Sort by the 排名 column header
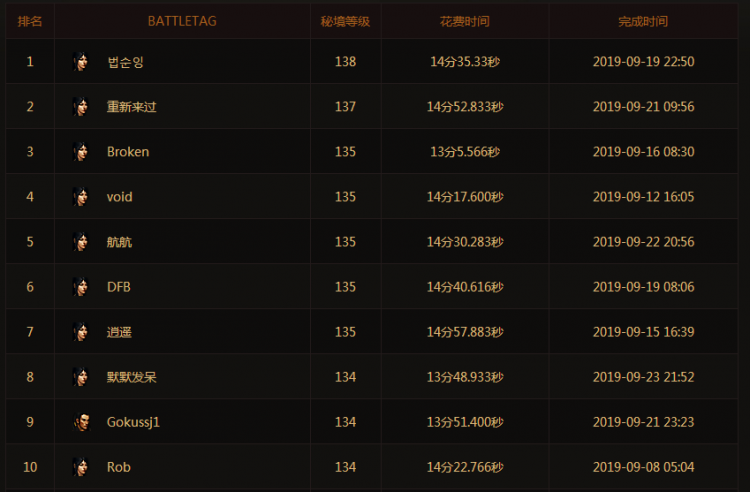The height and width of the screenshot is (492, 750). [30, 21]
